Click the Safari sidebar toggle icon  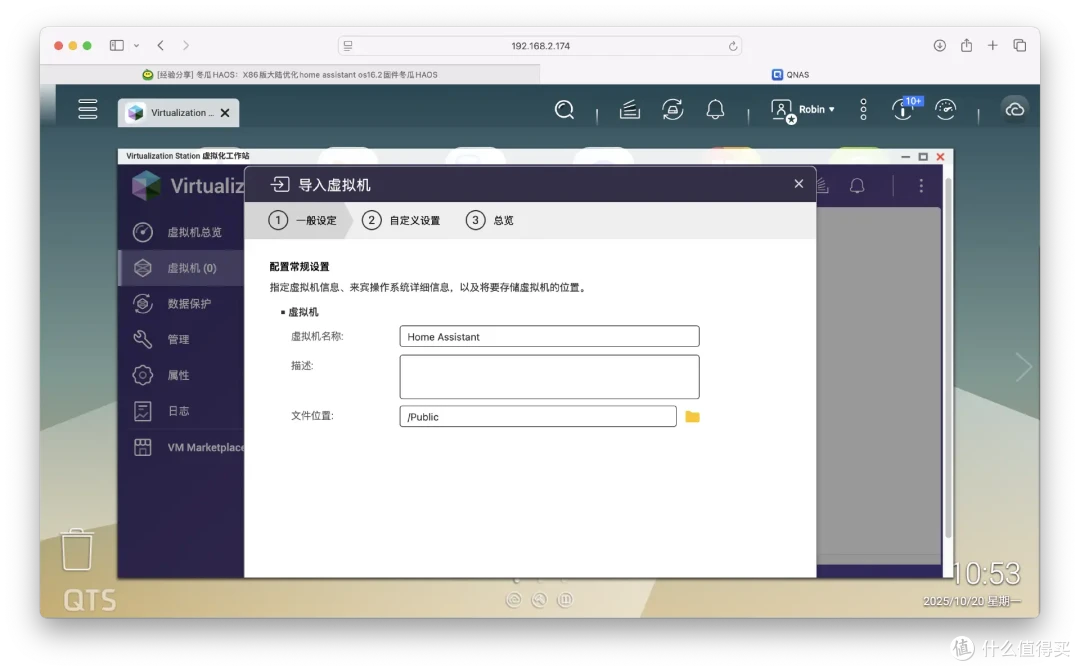[116, 45]
